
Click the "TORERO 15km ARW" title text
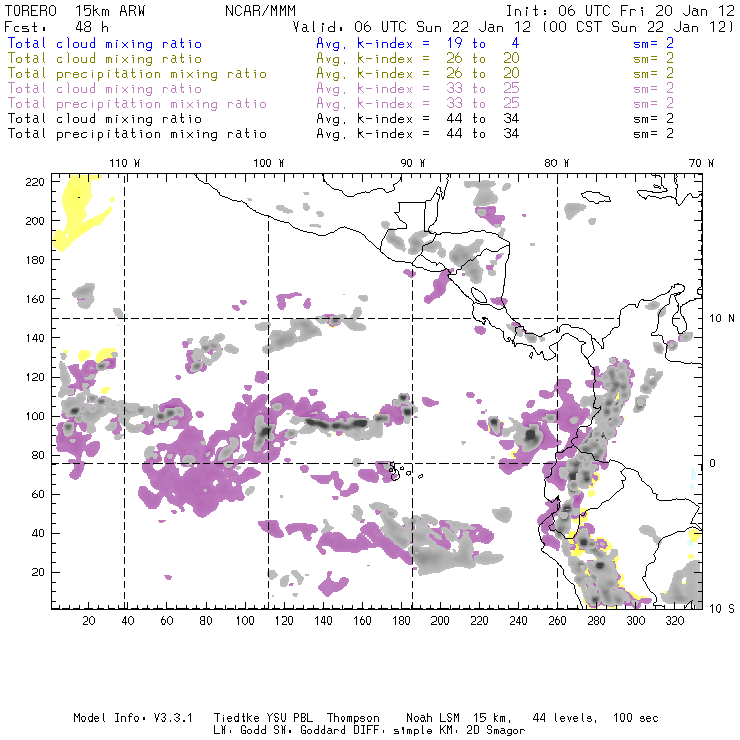click(x=75, y=11)
